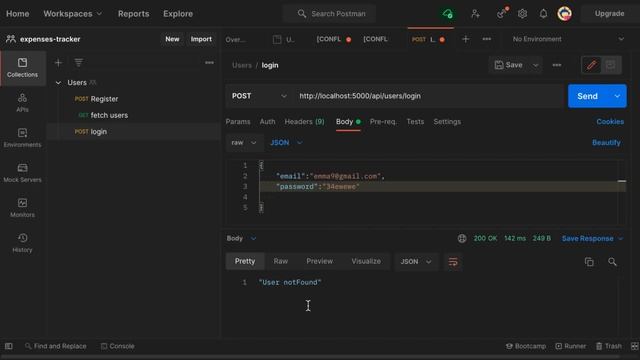640x360 pixels.
Task: Add a new request tab
Action: point(465,39)
